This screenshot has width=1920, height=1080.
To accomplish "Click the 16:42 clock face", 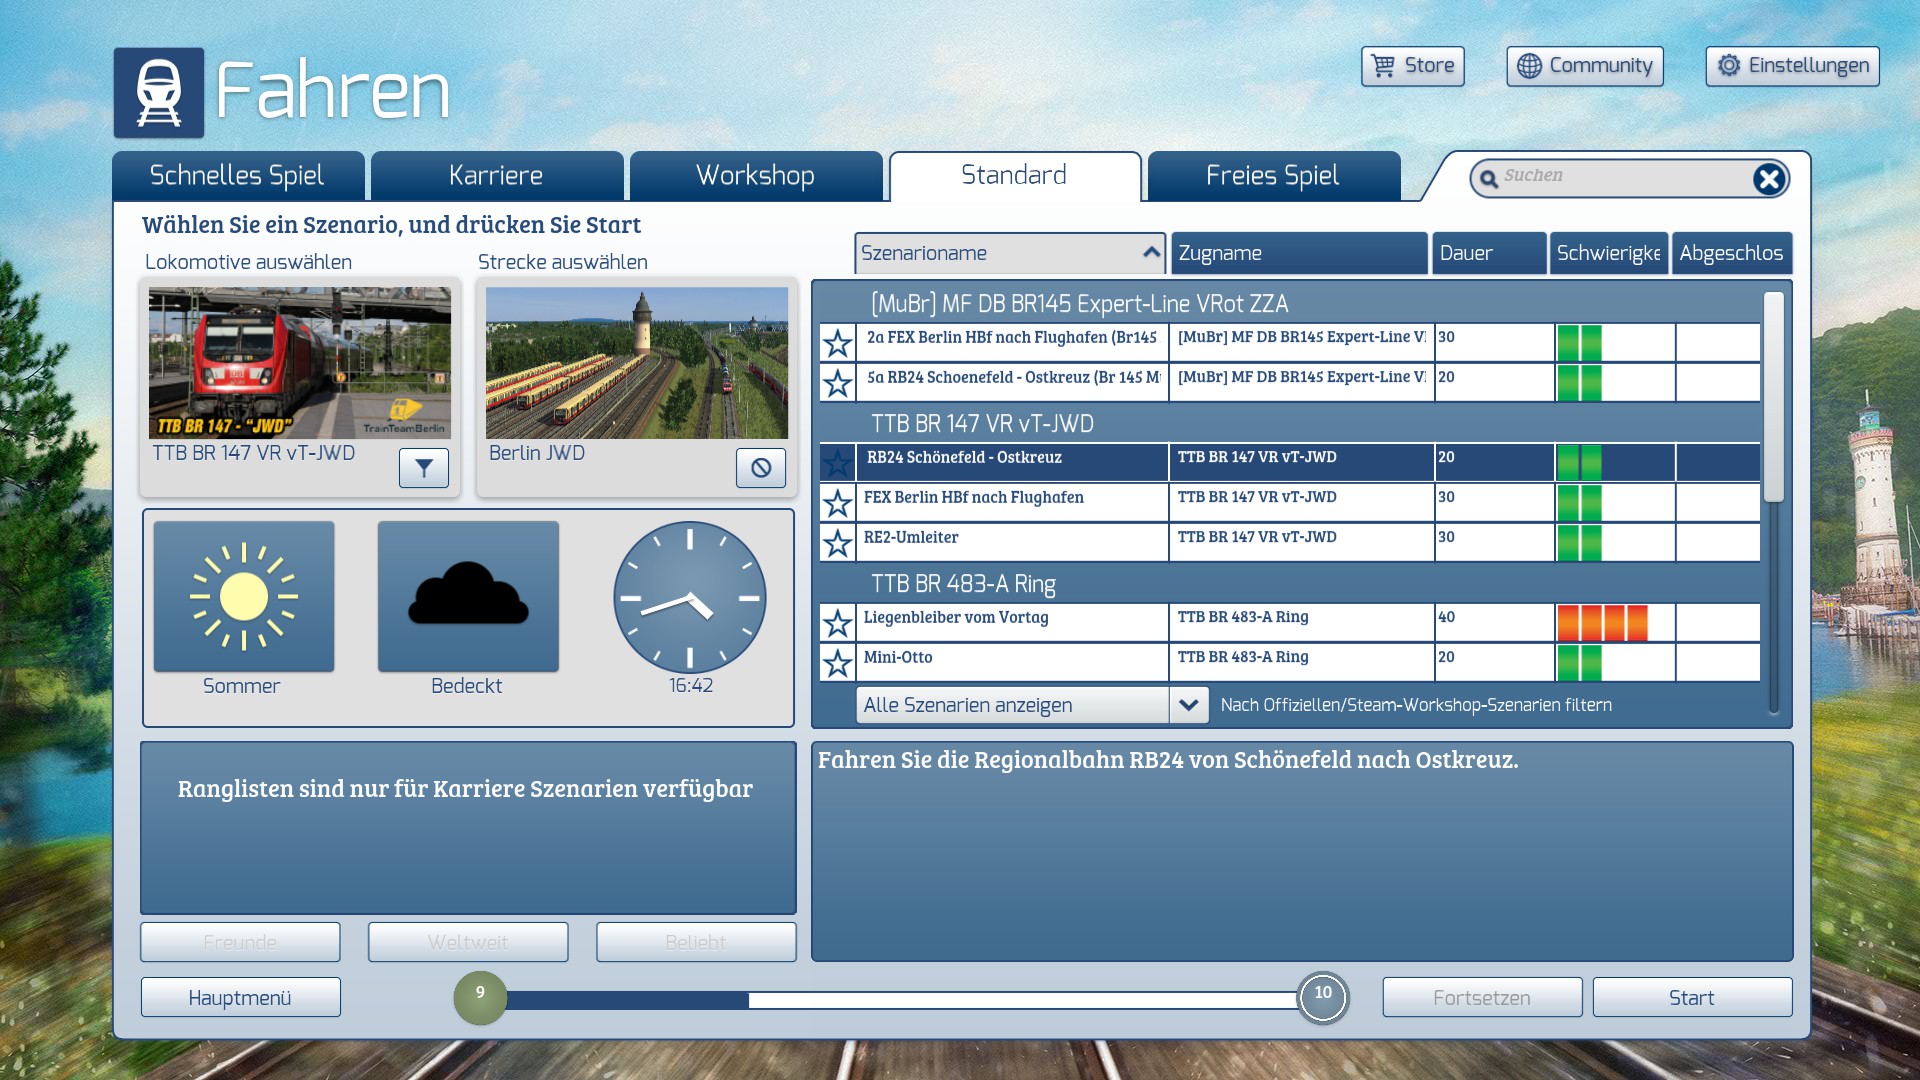I will point(690,598).
